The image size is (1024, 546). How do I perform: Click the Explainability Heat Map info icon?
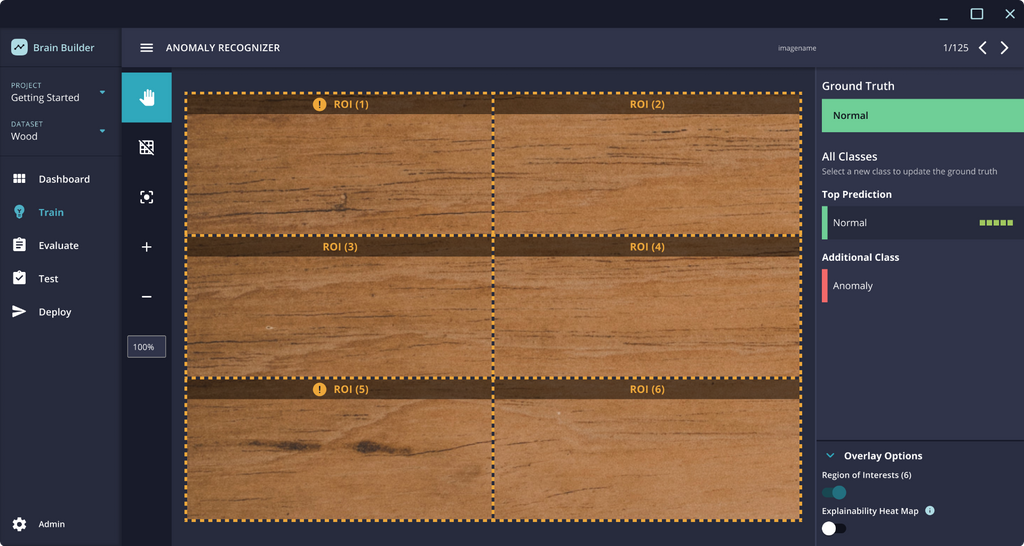930,511
